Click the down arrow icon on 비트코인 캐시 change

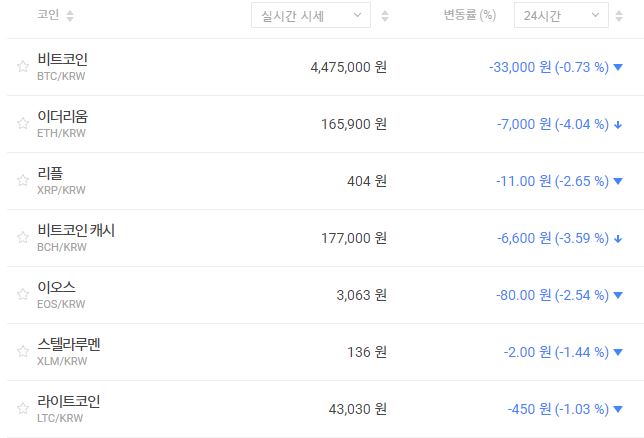coord(618,239)
